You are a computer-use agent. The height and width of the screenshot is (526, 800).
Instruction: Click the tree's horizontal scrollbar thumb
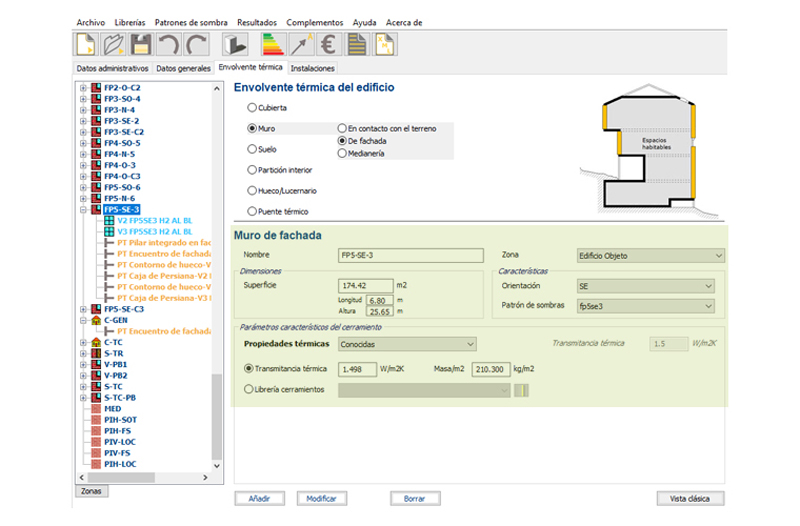click(x=121, y=478)
